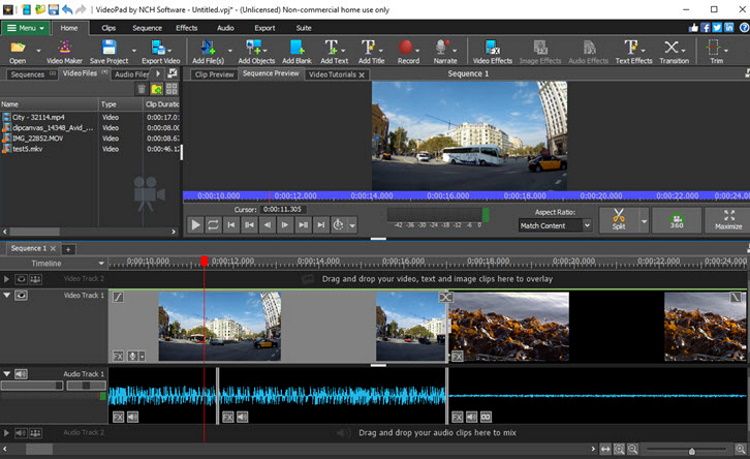Adjust Audio Track 1 pan slider
The image size is (750, 459).
click(86, 385)
